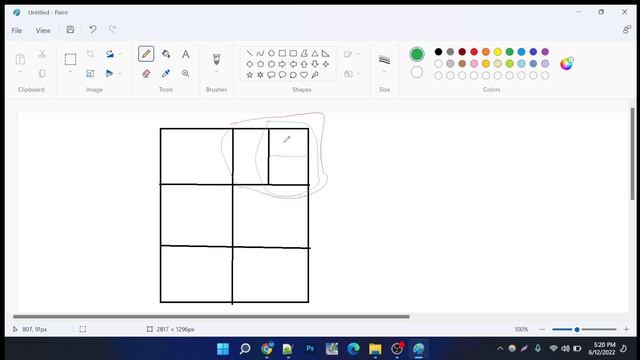Pick the Right arrow shape

click(x=282, y=64)
